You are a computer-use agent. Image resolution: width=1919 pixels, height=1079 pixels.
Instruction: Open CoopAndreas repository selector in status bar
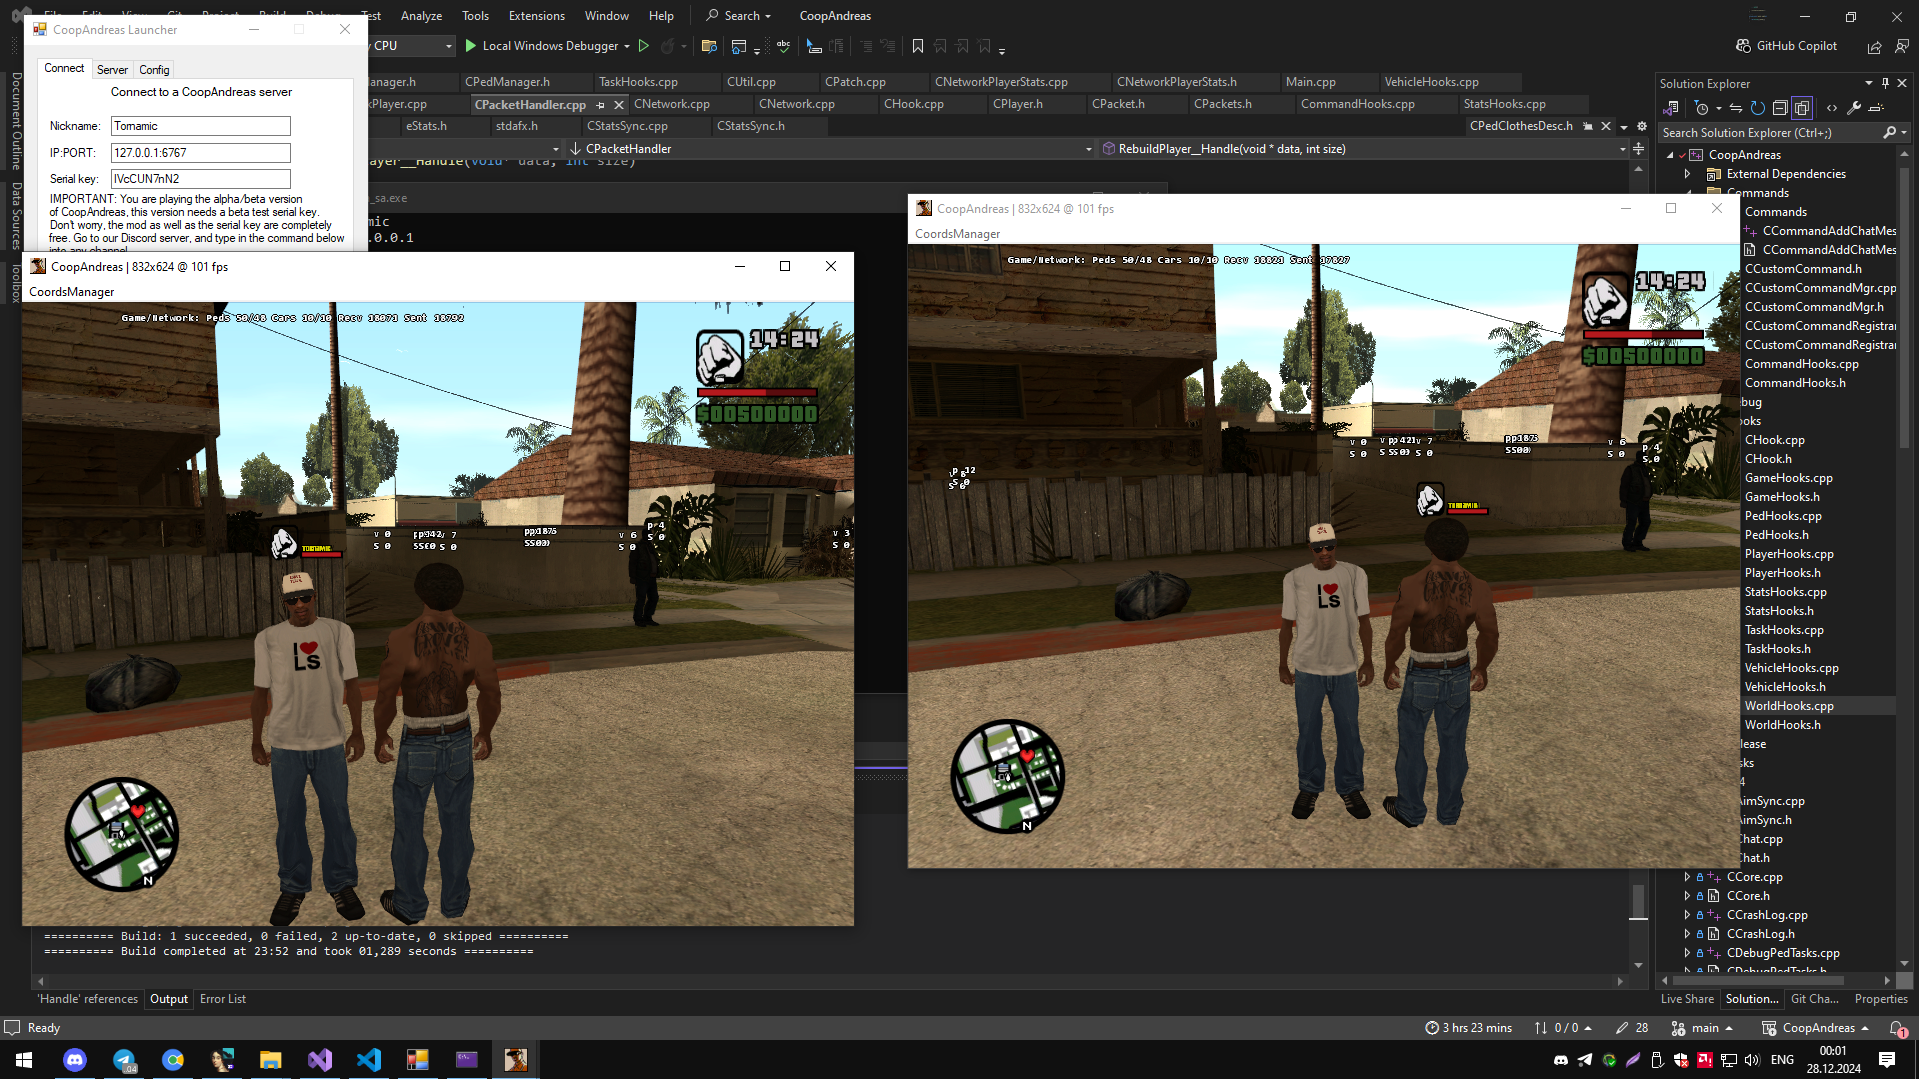(1815, 1028)
